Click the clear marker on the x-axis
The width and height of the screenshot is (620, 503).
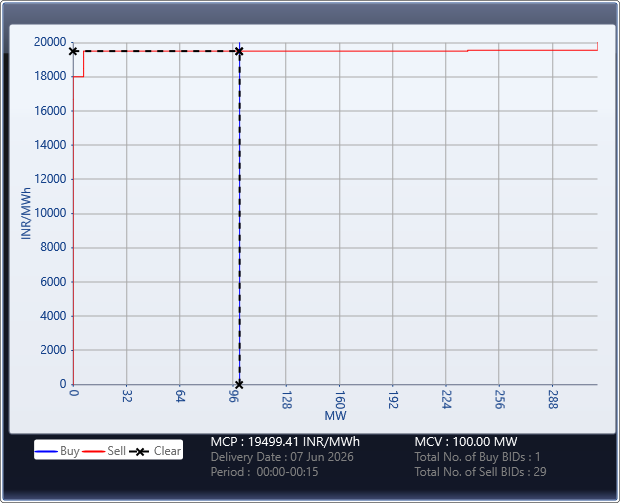239,384
